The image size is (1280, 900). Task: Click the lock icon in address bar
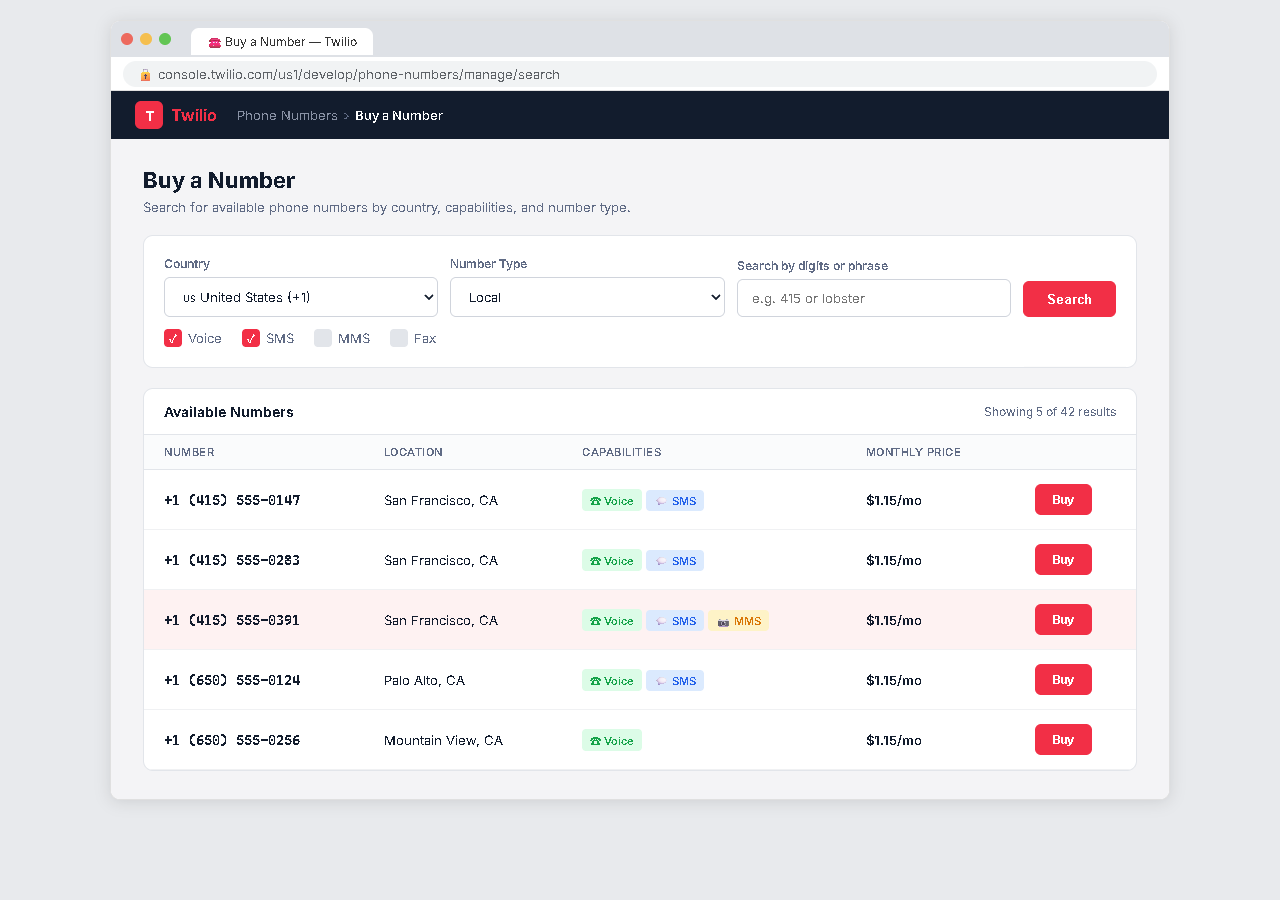click(x=145, y=75)
